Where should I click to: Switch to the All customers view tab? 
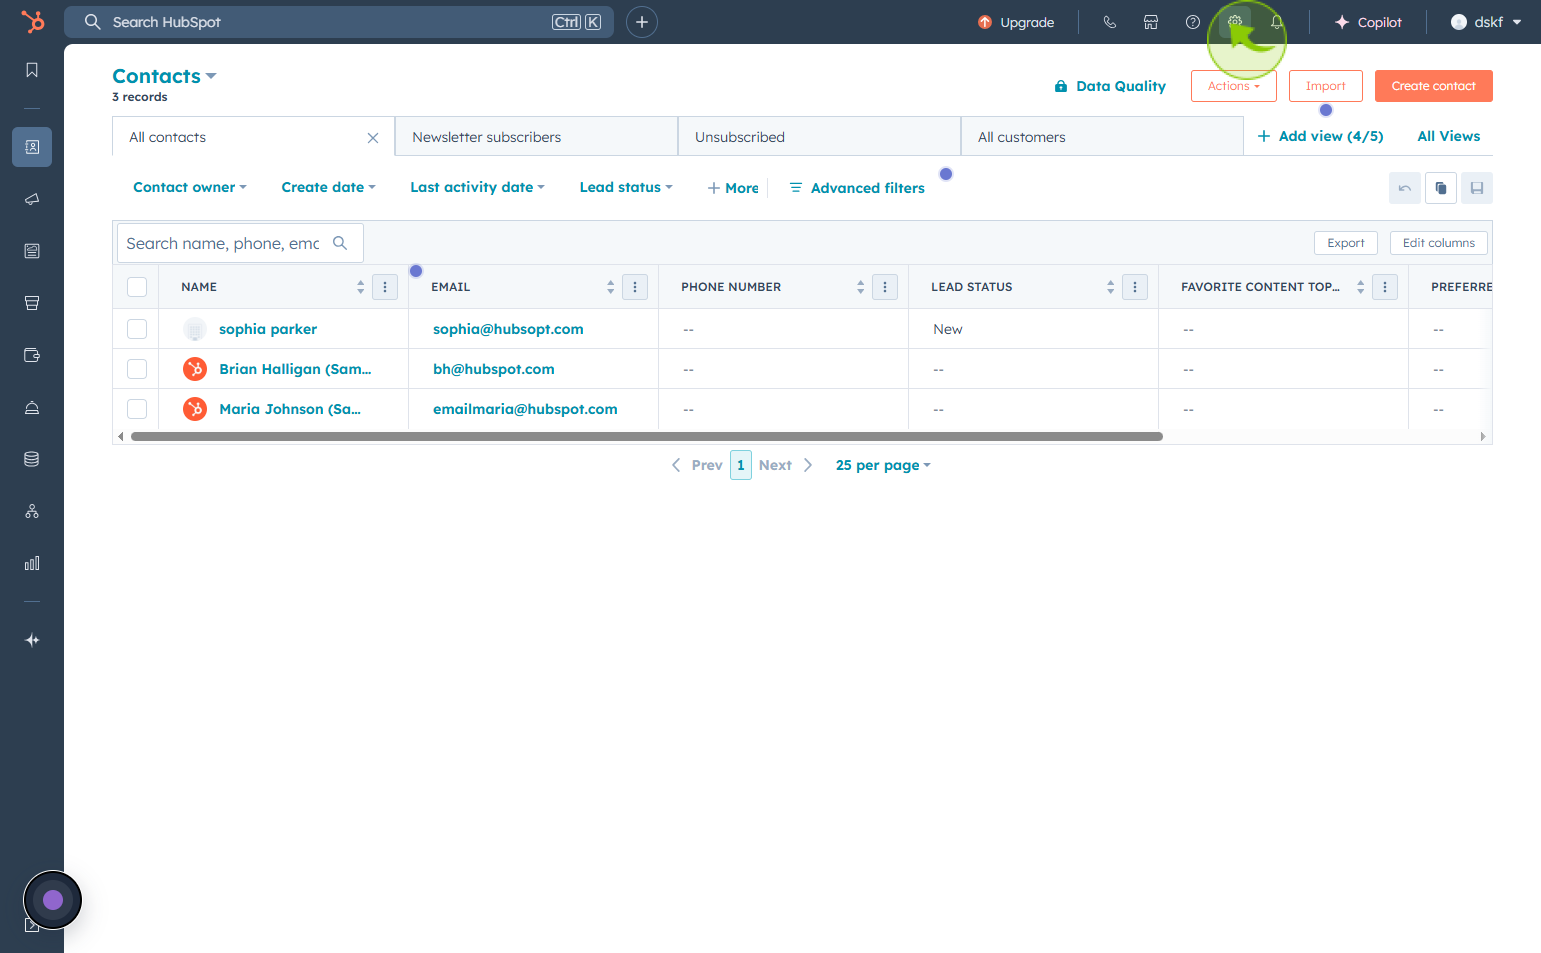(x=1102, y=136)
